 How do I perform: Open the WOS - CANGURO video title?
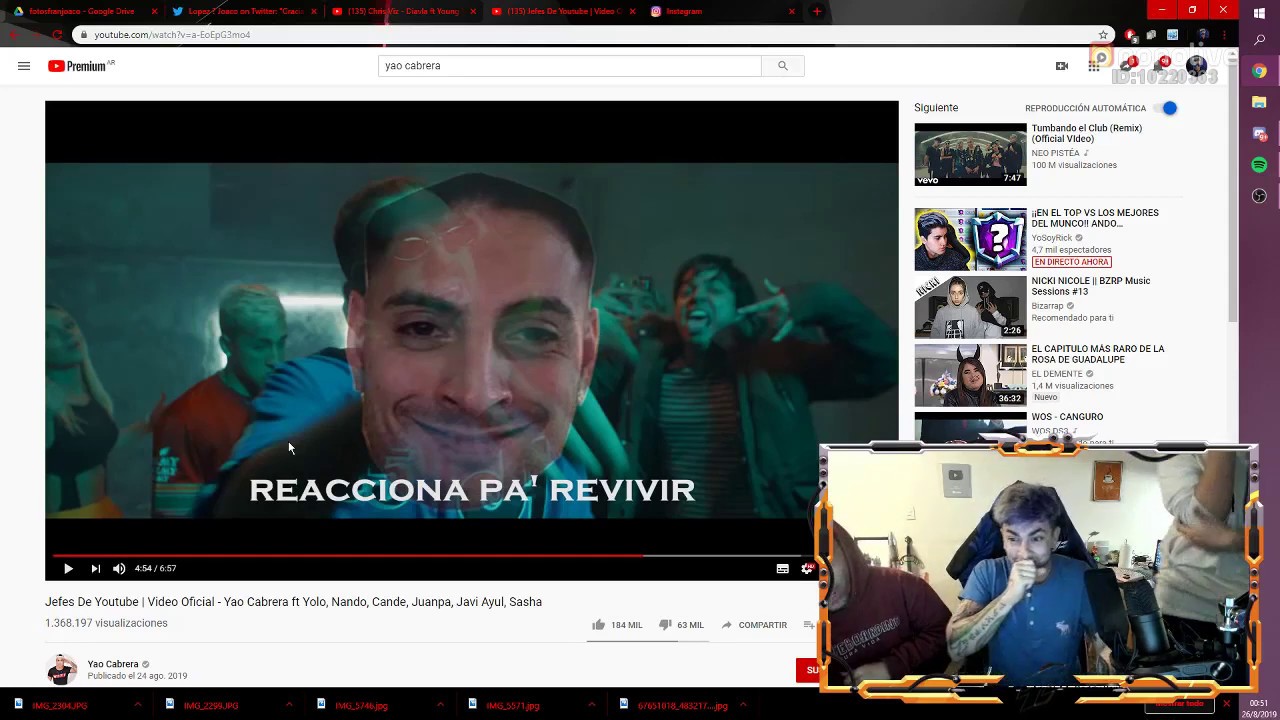pos(1067,417)
